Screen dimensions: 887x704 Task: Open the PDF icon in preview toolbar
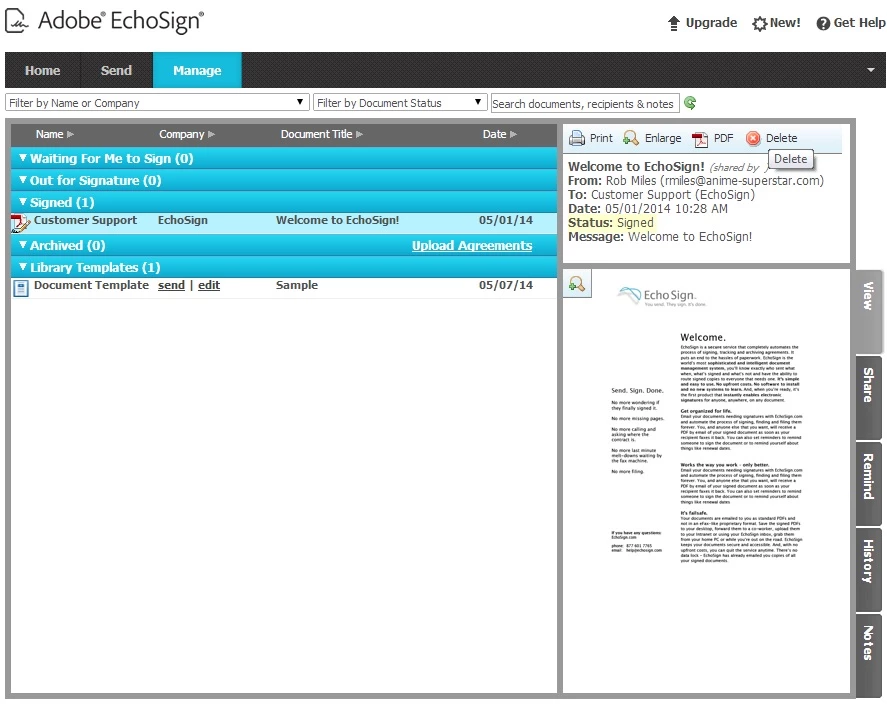click(x=700, y=139)
